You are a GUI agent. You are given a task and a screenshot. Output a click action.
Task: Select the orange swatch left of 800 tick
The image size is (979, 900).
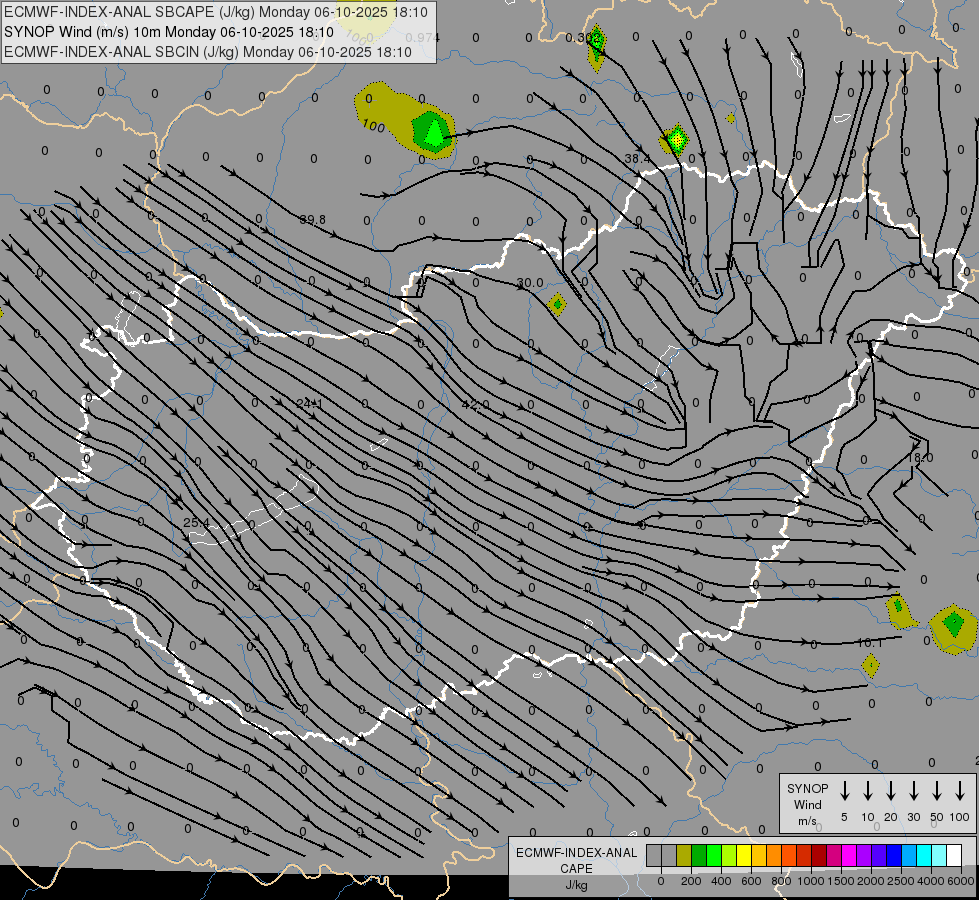[x=774, y=855]
